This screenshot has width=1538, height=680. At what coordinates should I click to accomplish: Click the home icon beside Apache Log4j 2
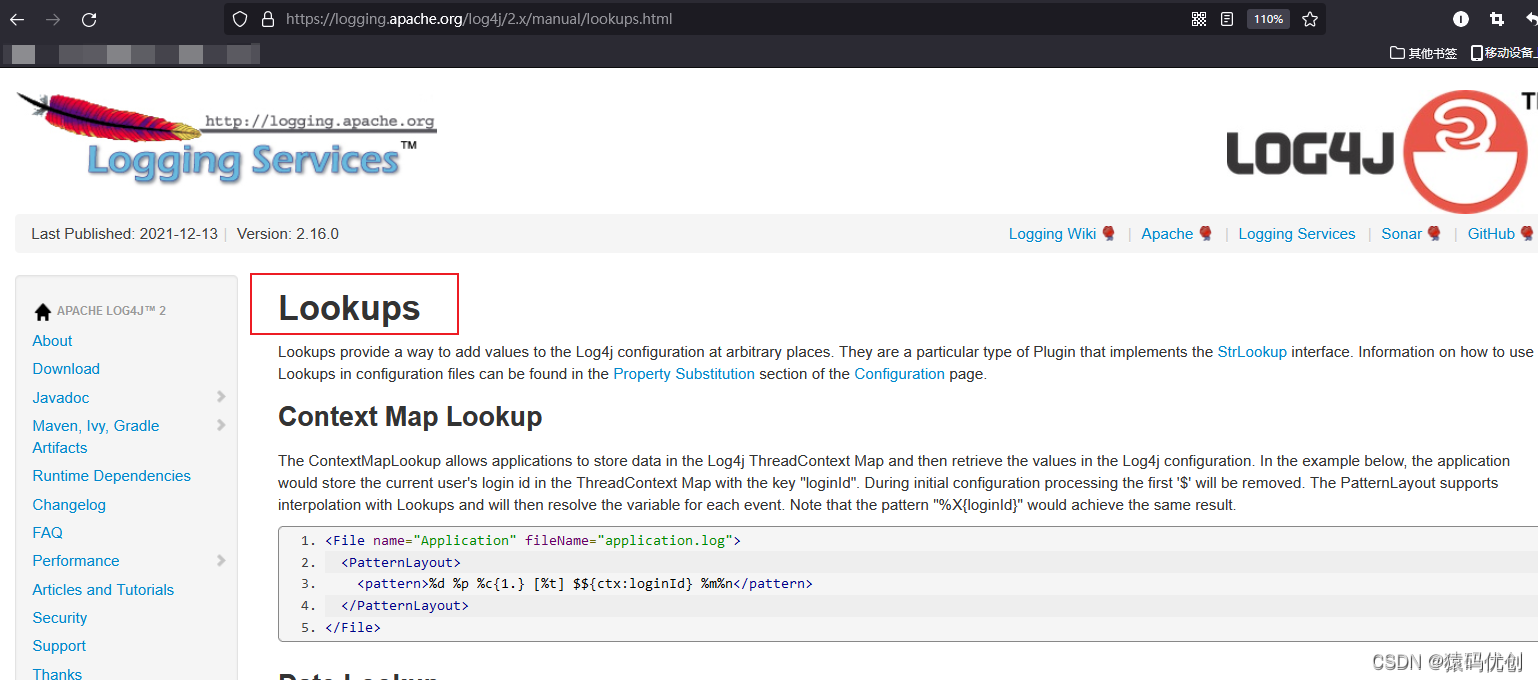(x=43, y=311)
